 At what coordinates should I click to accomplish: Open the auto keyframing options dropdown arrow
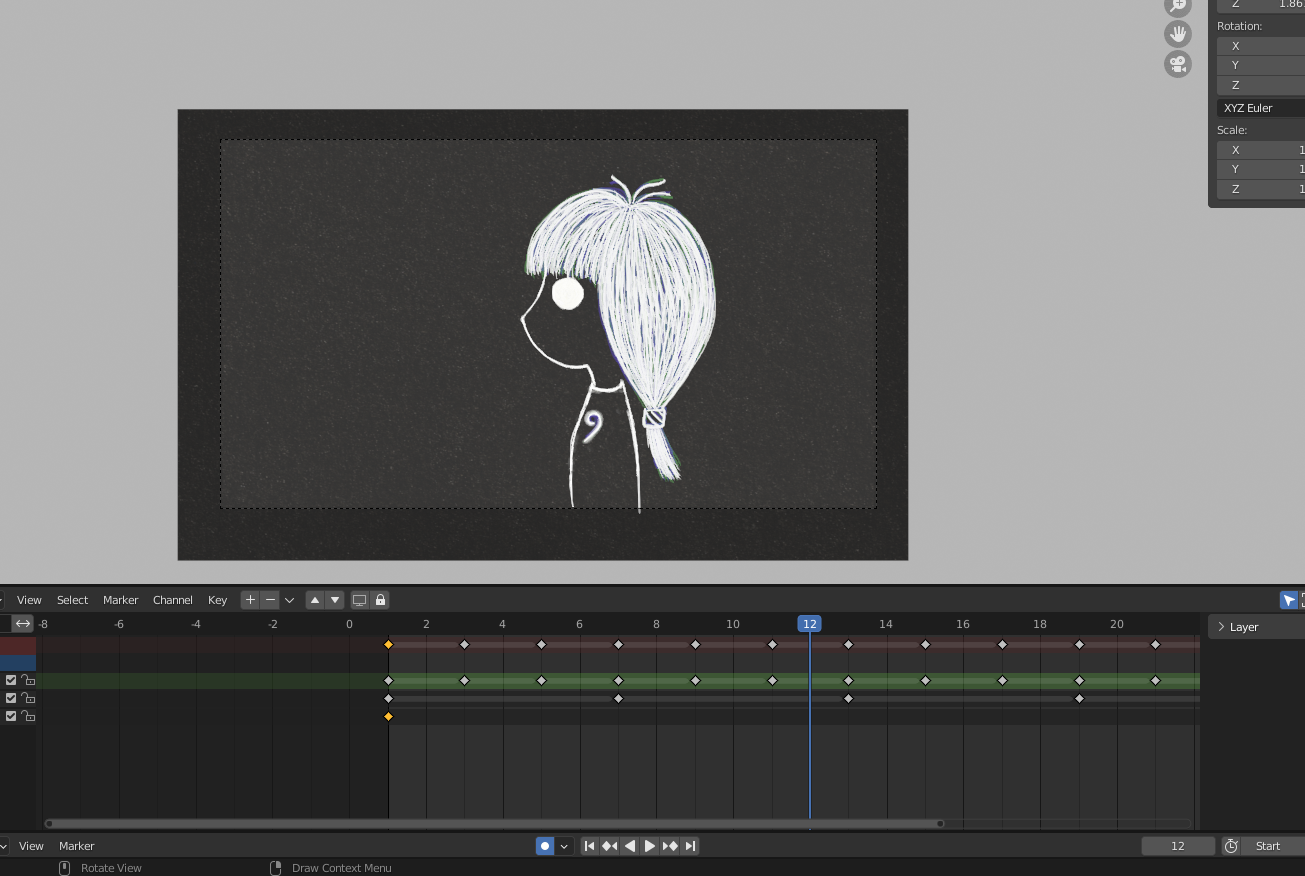[x=564, y=846]
